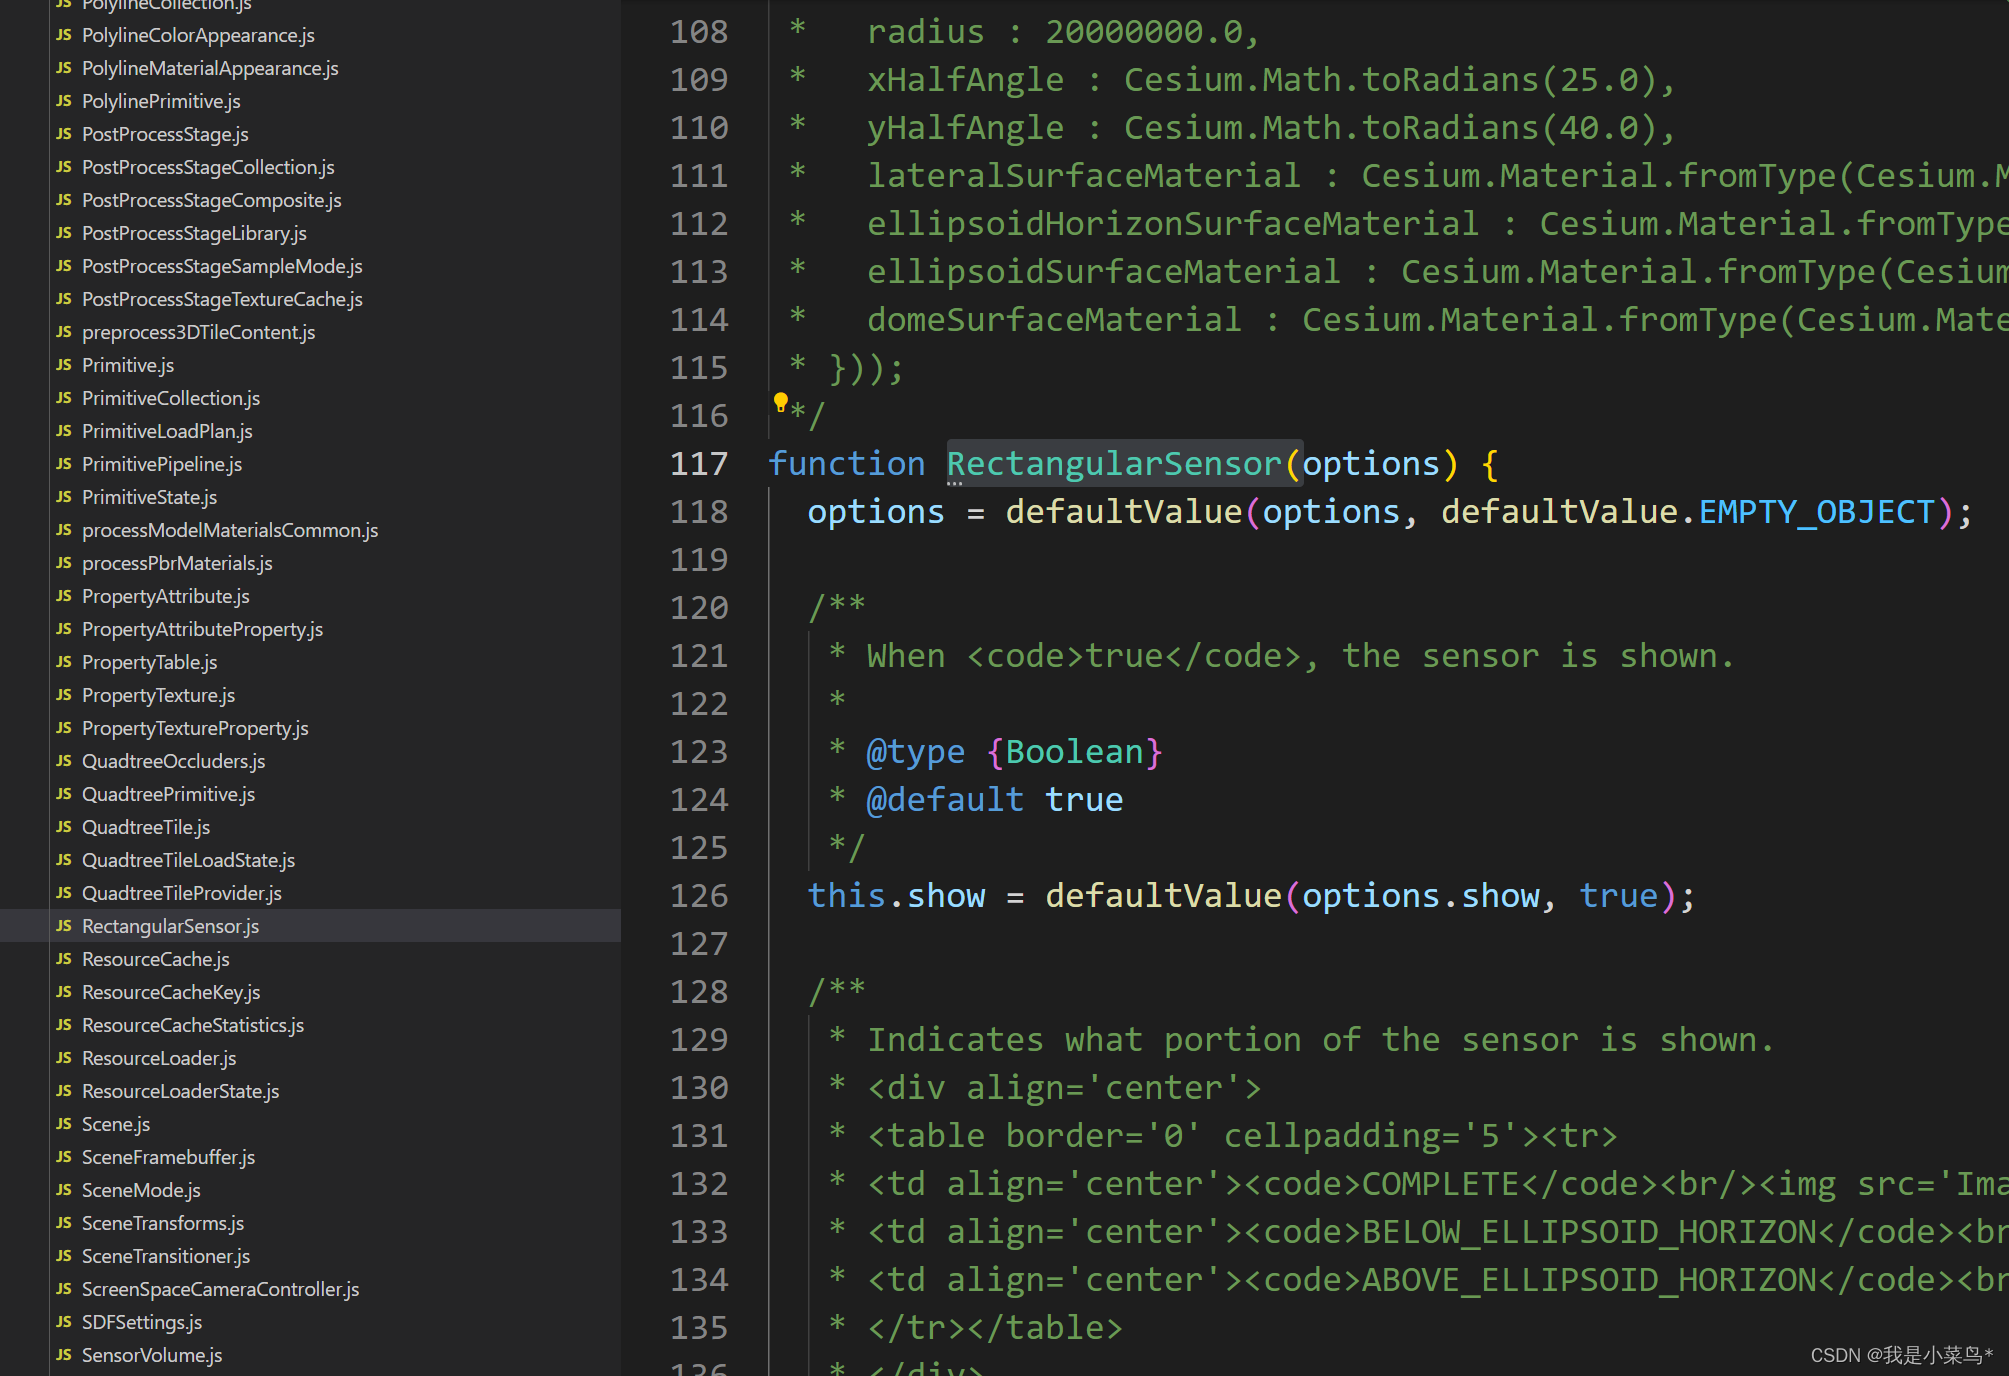The width and height of the screenshot is (2009, 1376).
Task: Click the RectangularSensor function name
Action: (1113, 464)
